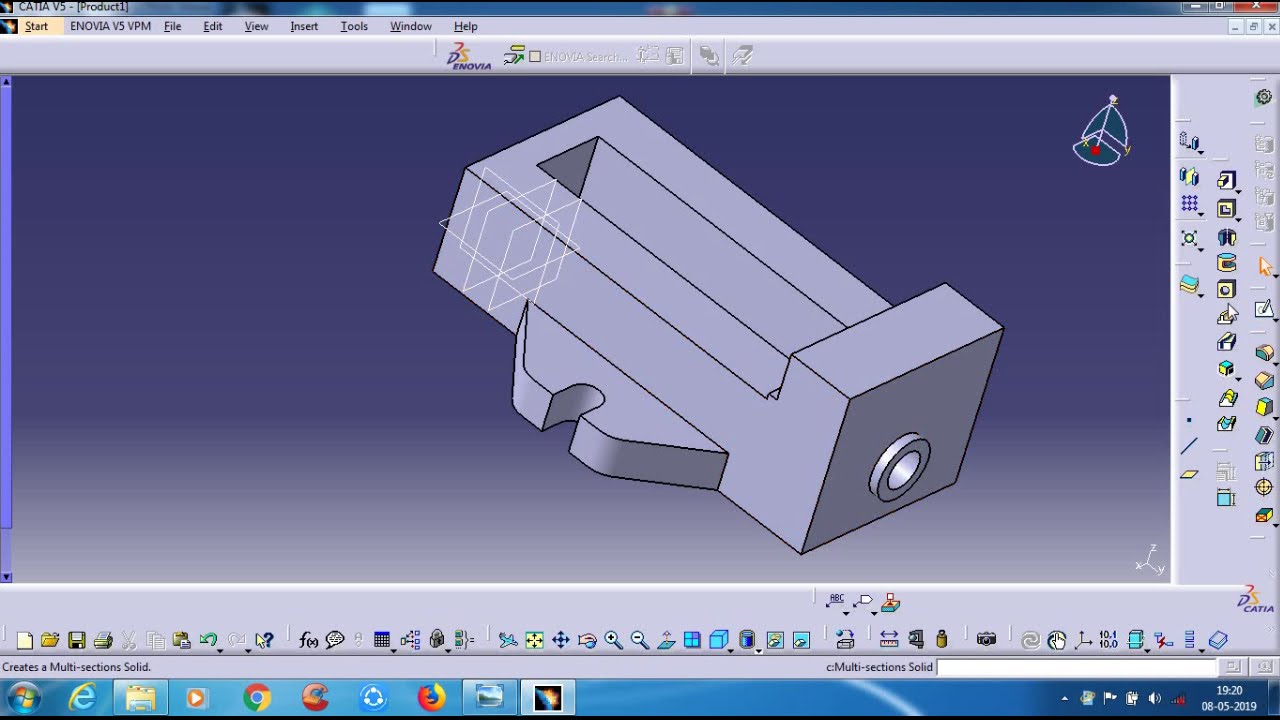Click the Select arrow cursor tool

[x=1264, y=266]
